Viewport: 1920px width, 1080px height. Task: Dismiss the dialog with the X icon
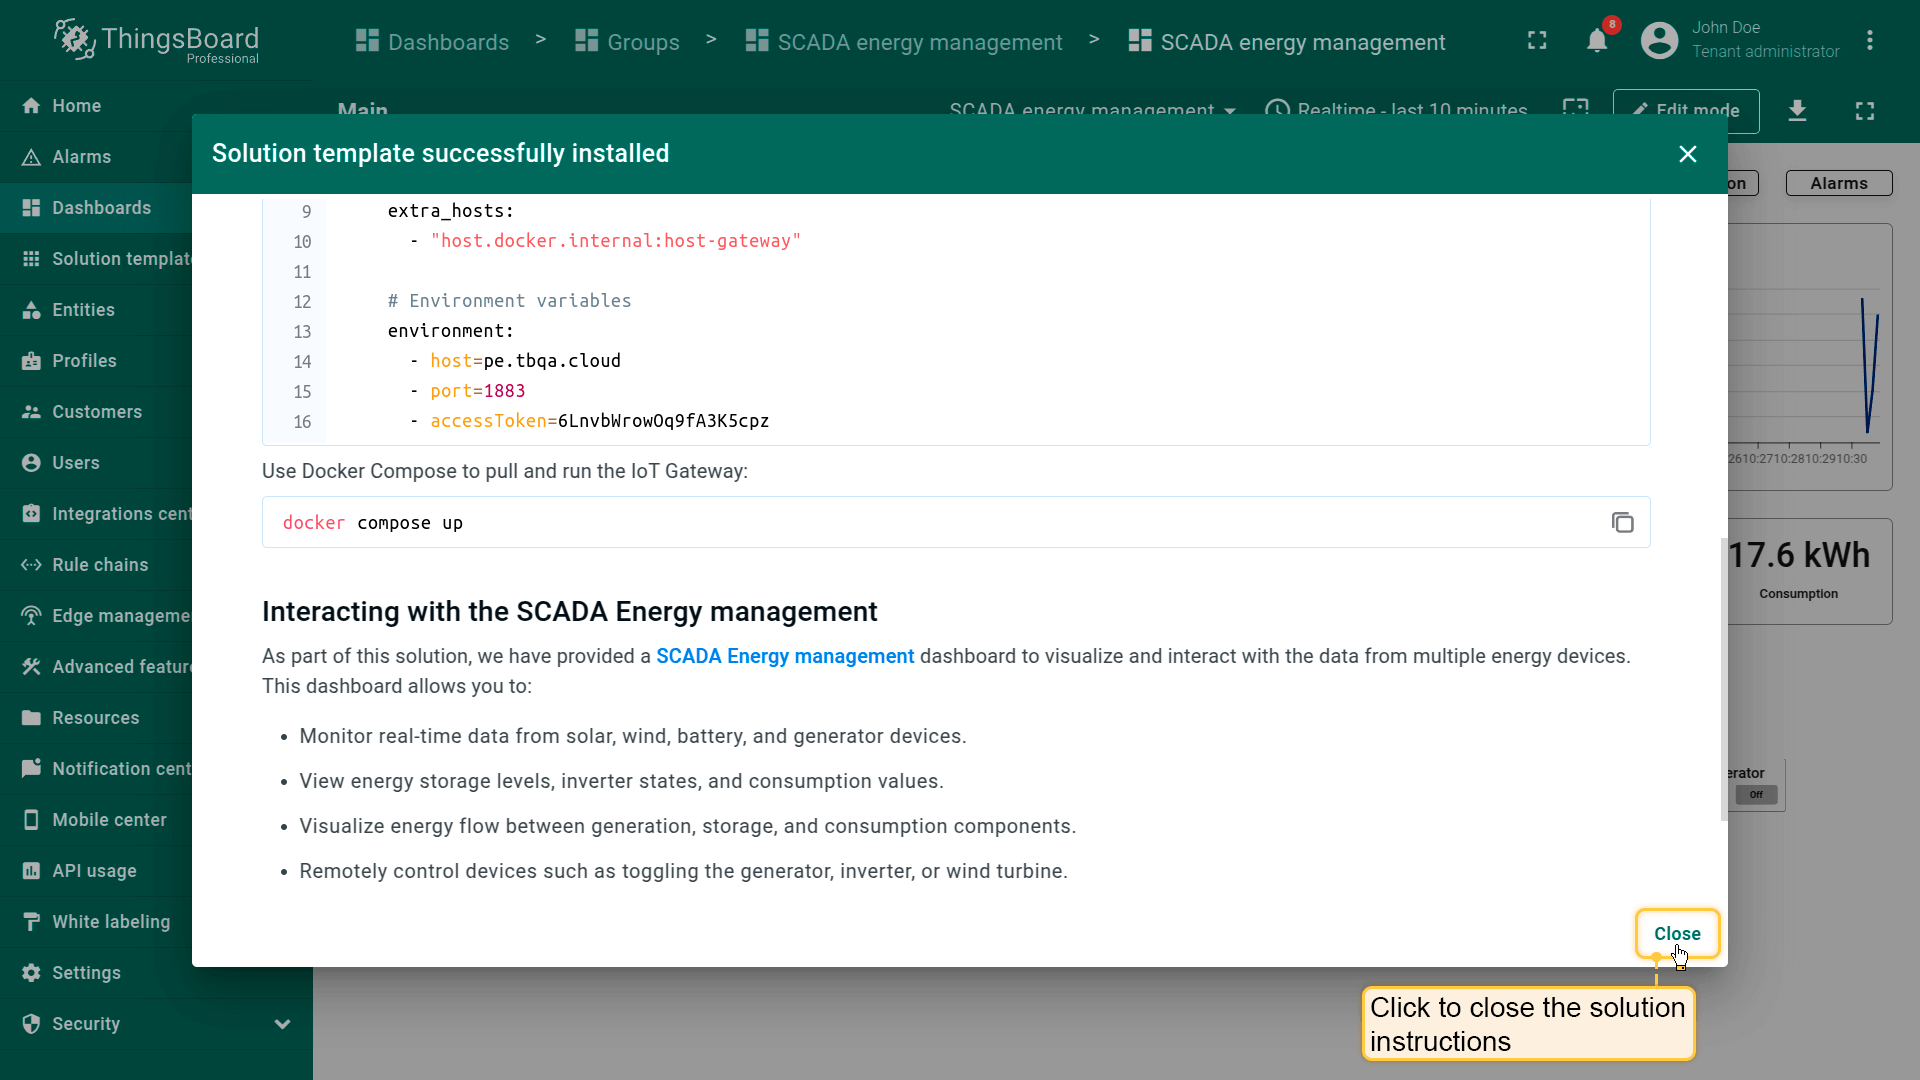[x=1687, y=154]
